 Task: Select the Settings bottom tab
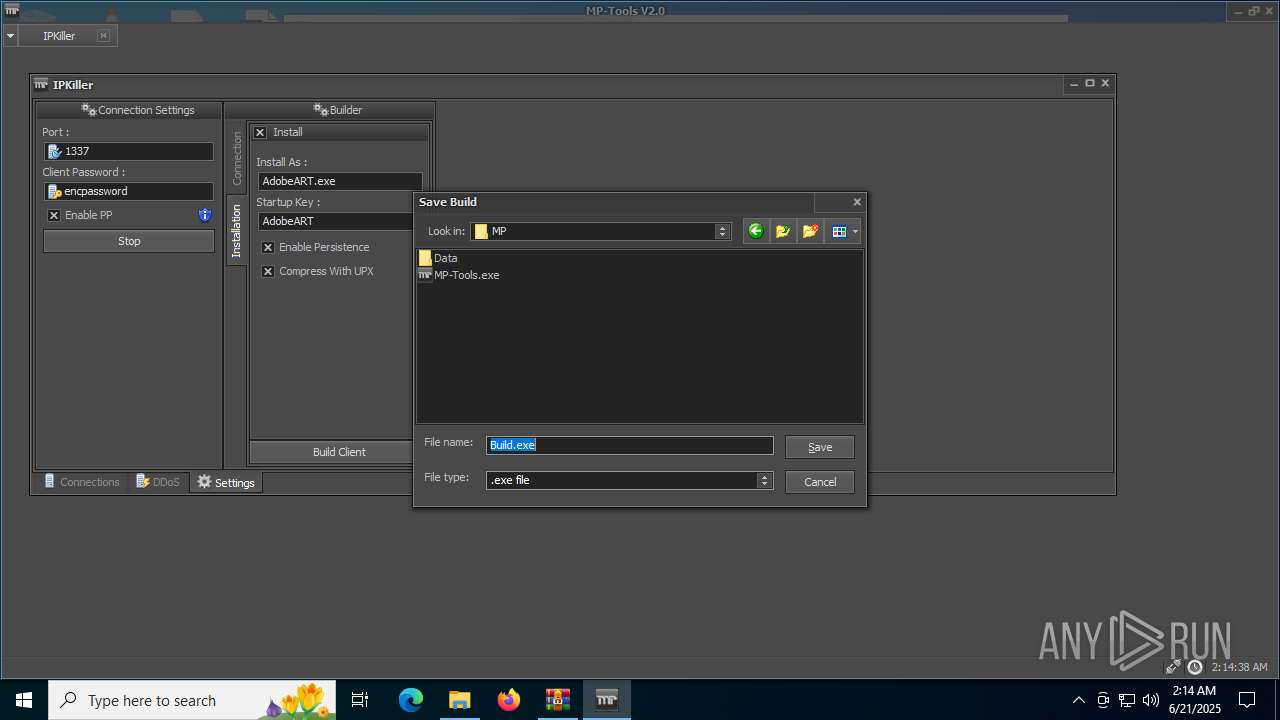[226, 482]
